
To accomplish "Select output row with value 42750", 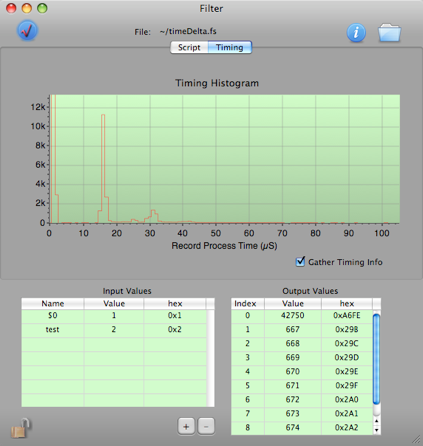I will 302,315.
